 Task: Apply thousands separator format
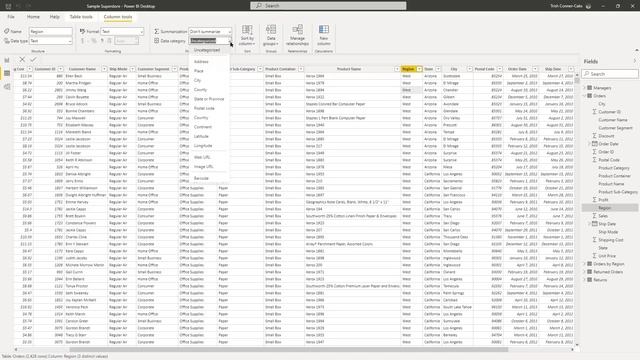[x=102, y=41]
